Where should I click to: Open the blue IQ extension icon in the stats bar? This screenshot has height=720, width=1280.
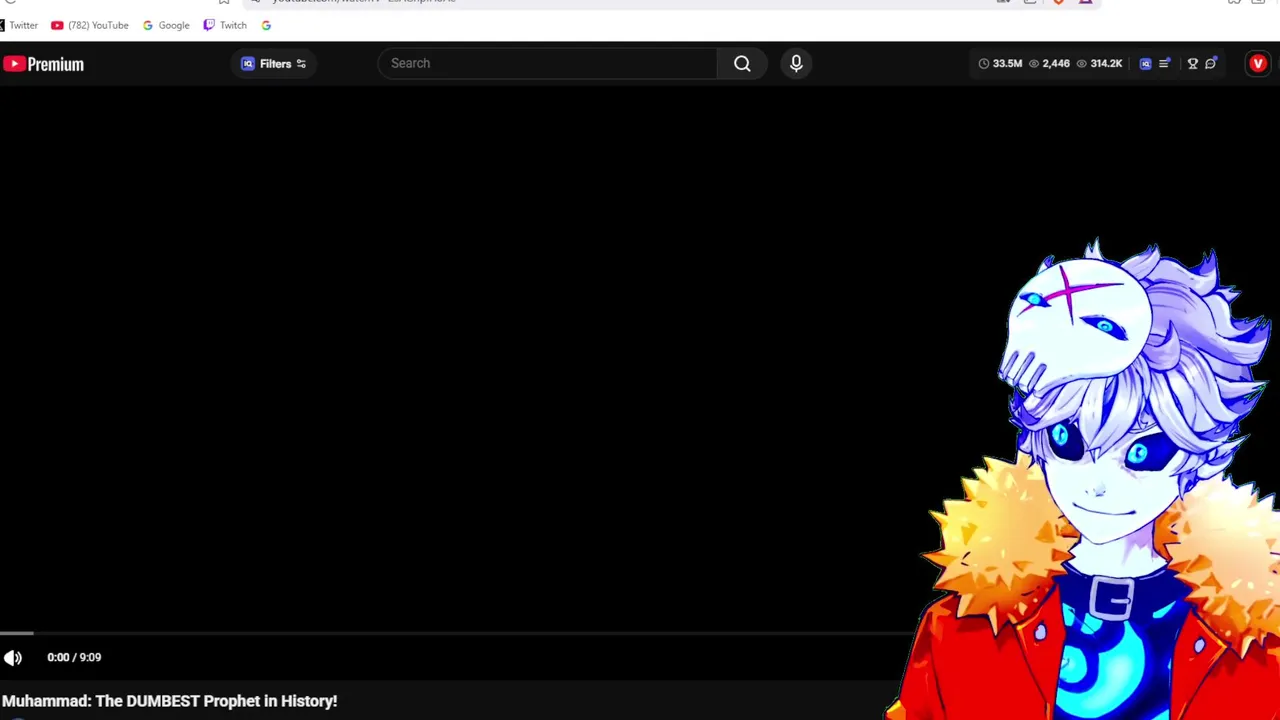click(1146, 64)
